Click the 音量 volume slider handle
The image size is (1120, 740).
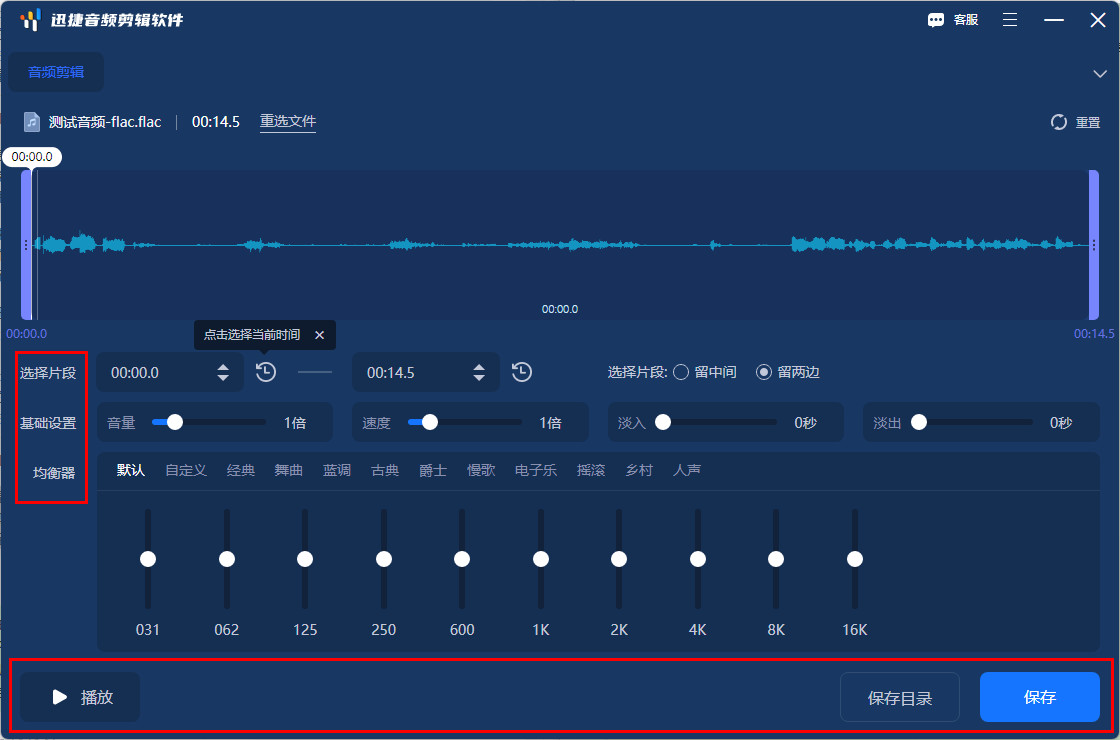(x=174, y=422)
